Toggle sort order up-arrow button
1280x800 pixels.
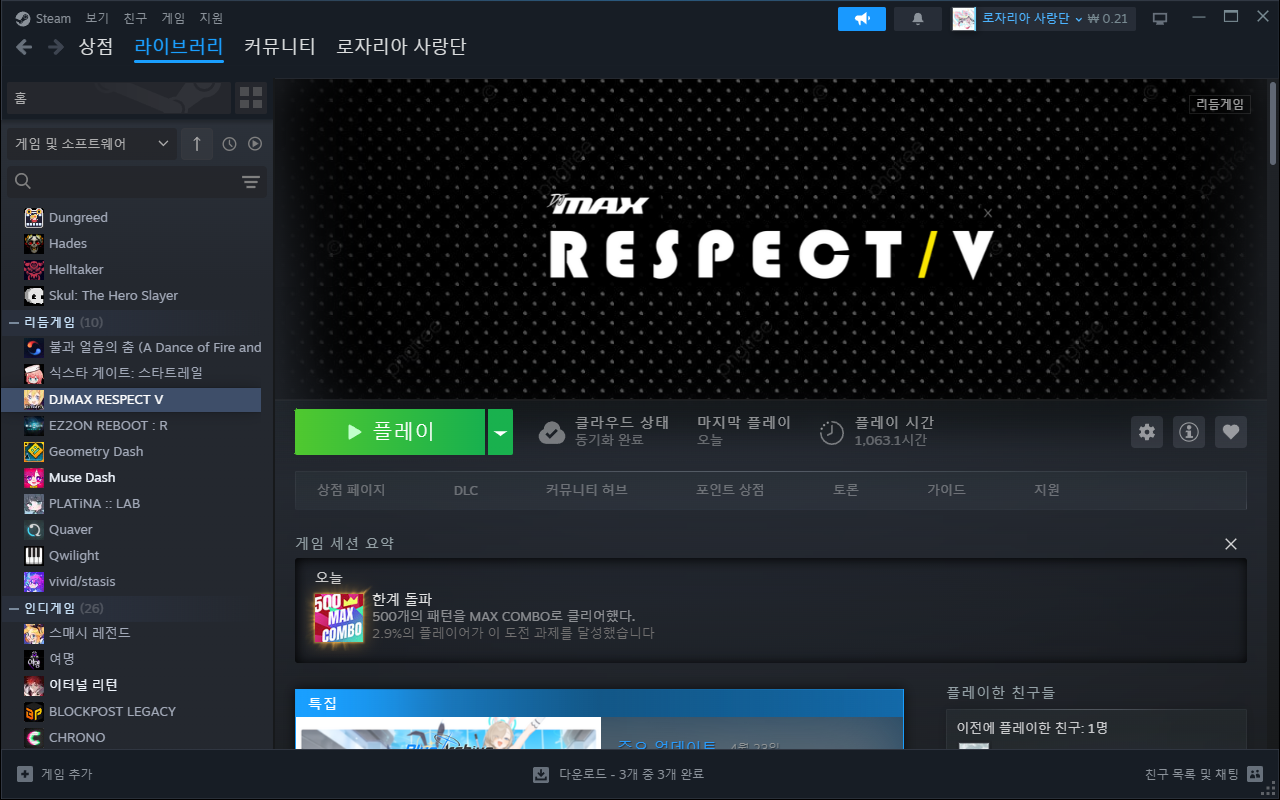(x=197, y=144)
